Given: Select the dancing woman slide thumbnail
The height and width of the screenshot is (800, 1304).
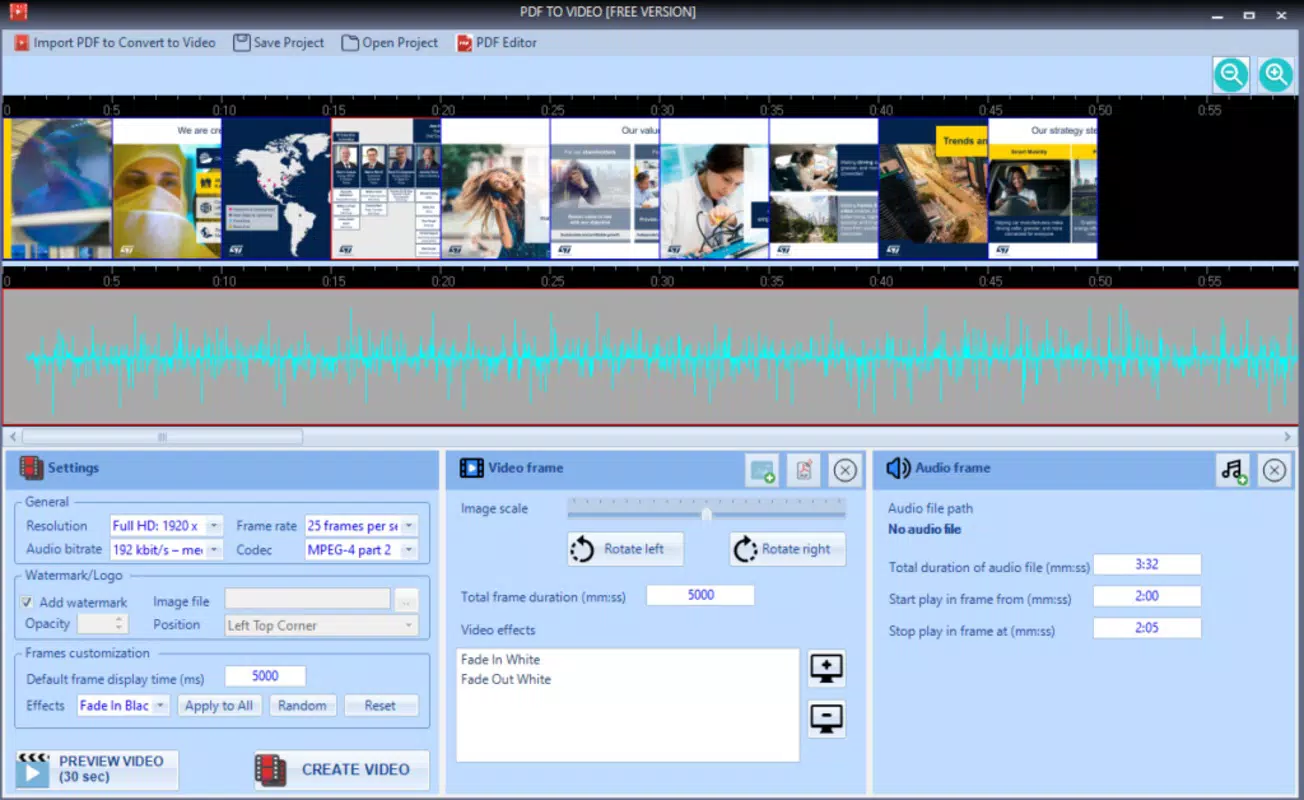Looking at the screenshot, I should (x=496, y=189).
